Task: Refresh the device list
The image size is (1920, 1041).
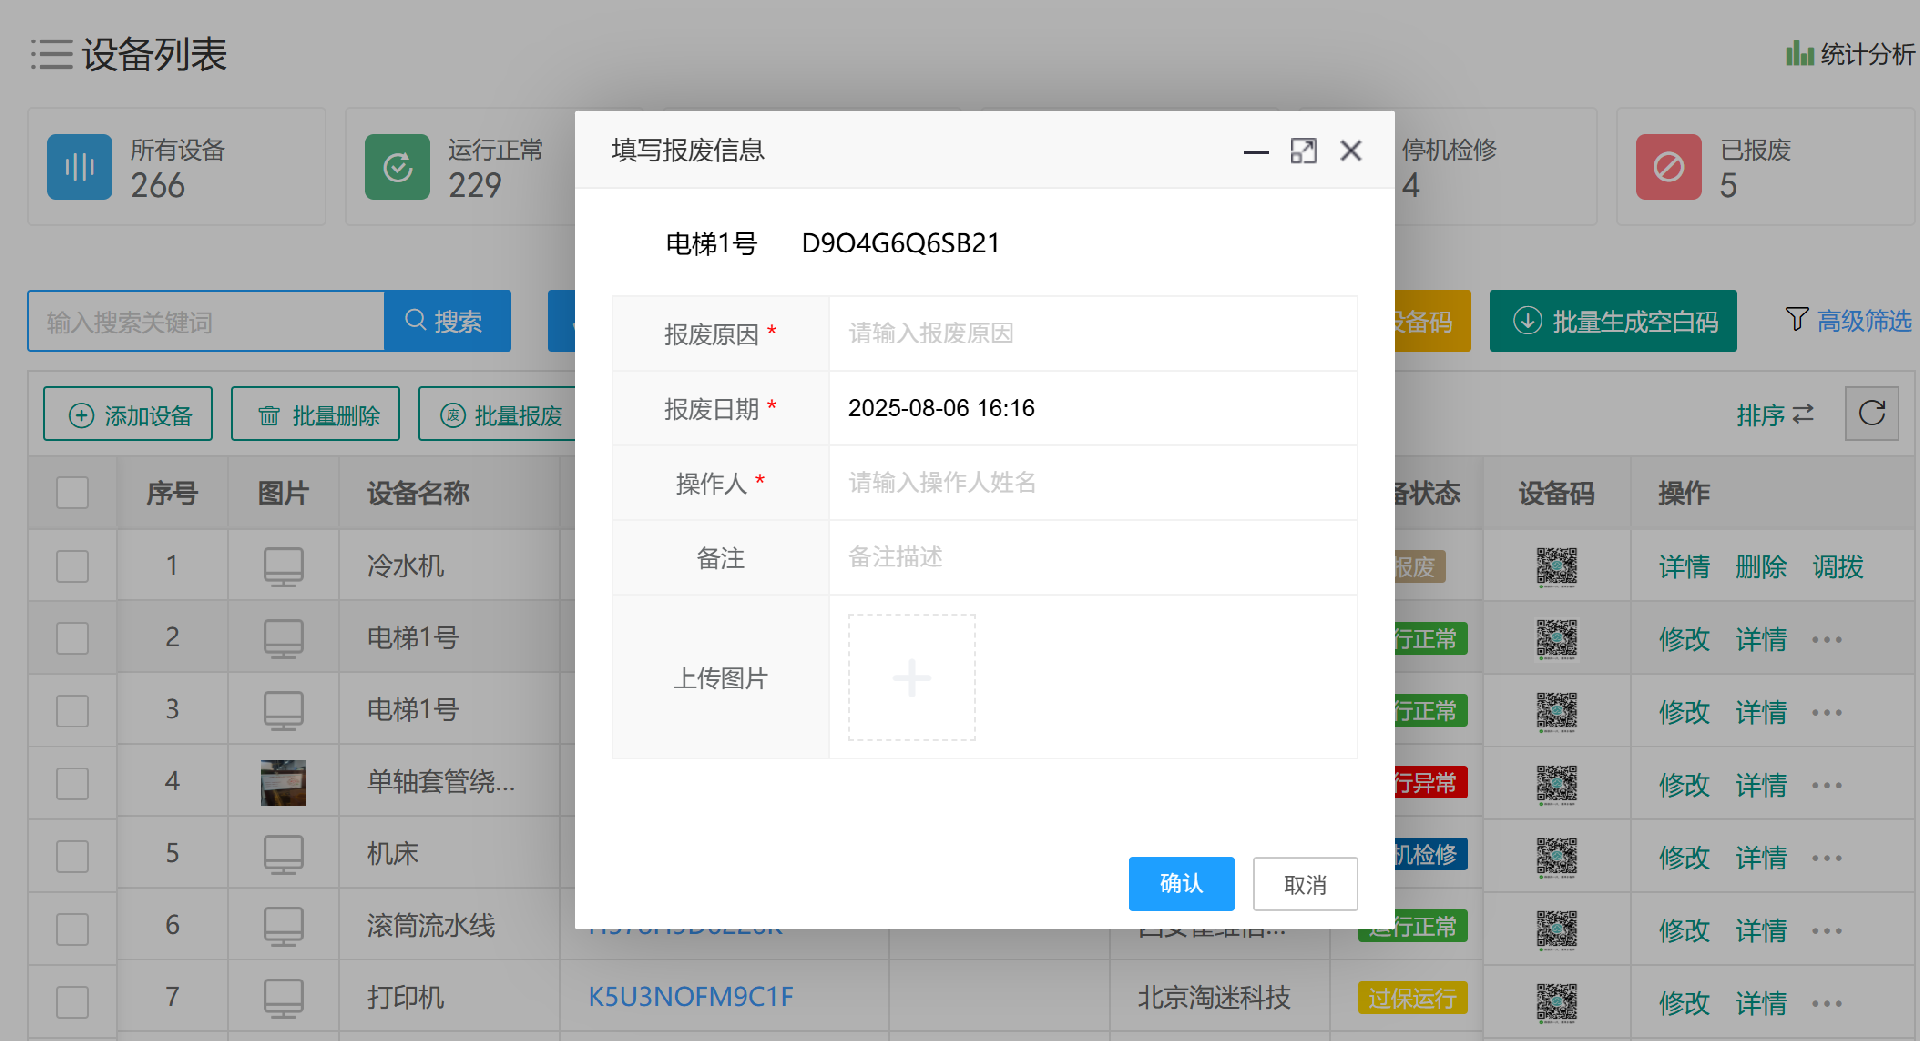Action: click(x=1871, y=413)
